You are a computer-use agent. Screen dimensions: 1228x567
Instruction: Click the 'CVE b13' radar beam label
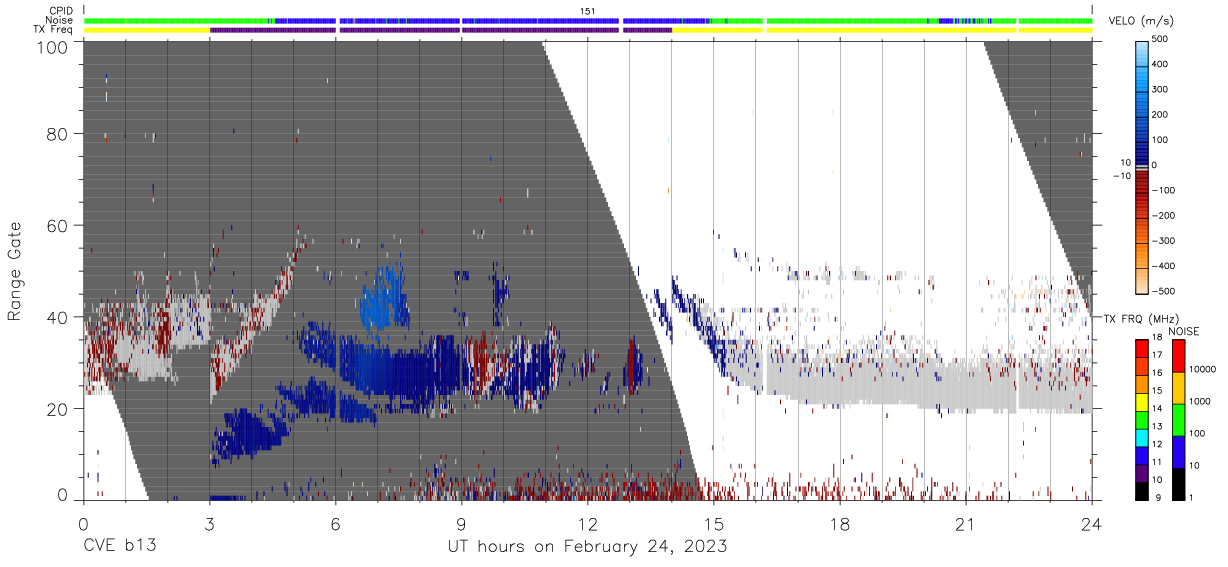[x=119, y=547]
